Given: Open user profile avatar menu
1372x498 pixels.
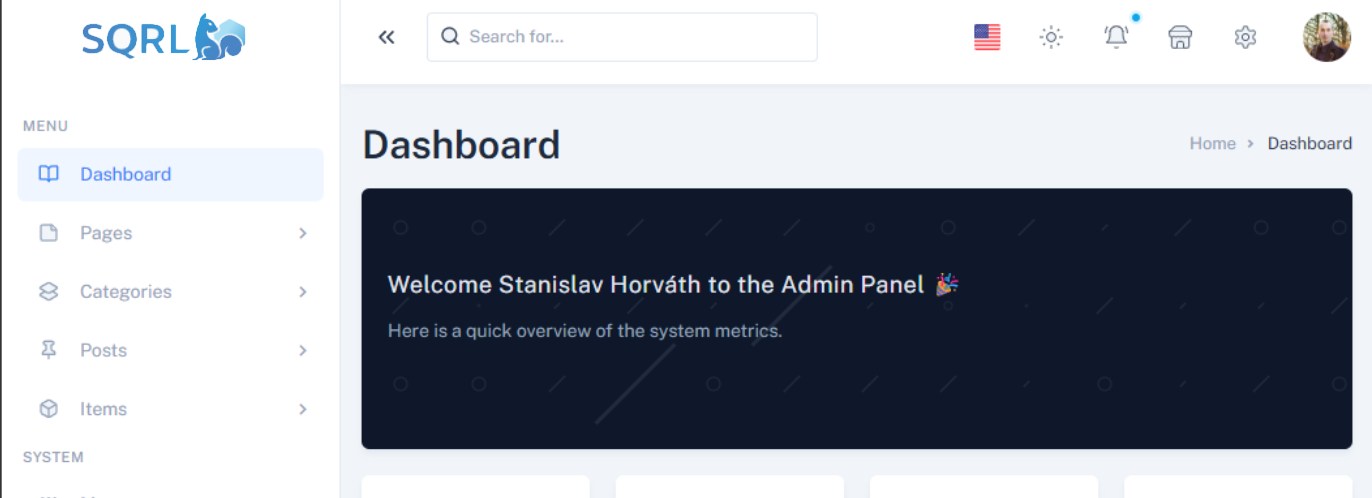Looking at the screenshot, I should tap(1327, 37).
